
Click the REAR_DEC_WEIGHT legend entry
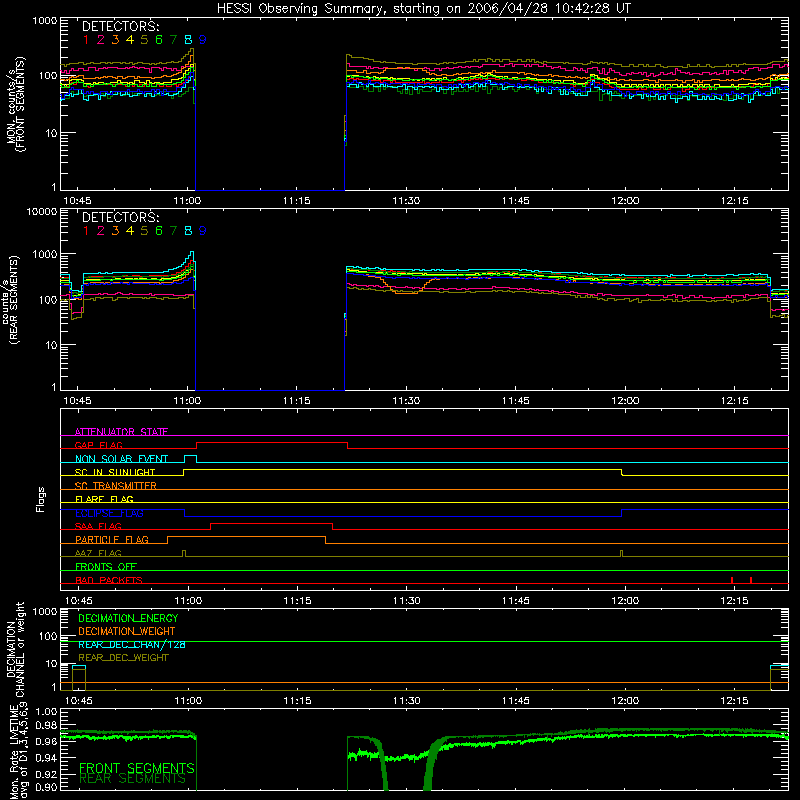click(123, 658)
